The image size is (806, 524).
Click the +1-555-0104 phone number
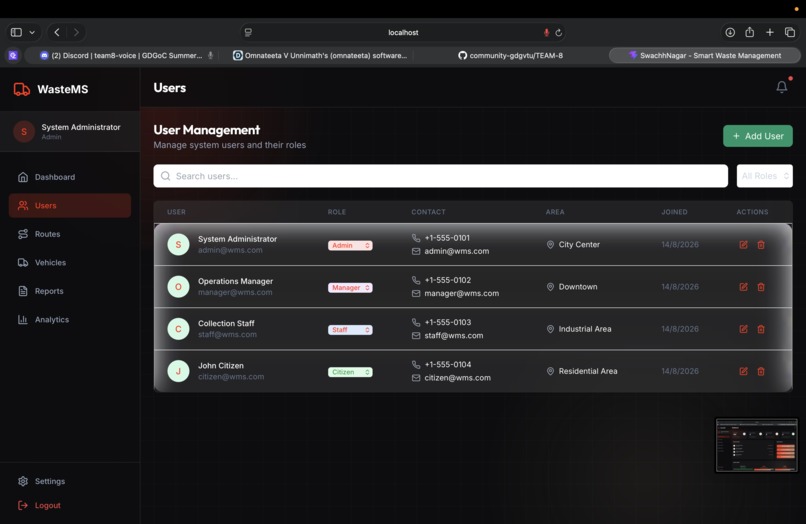point(448,365)
